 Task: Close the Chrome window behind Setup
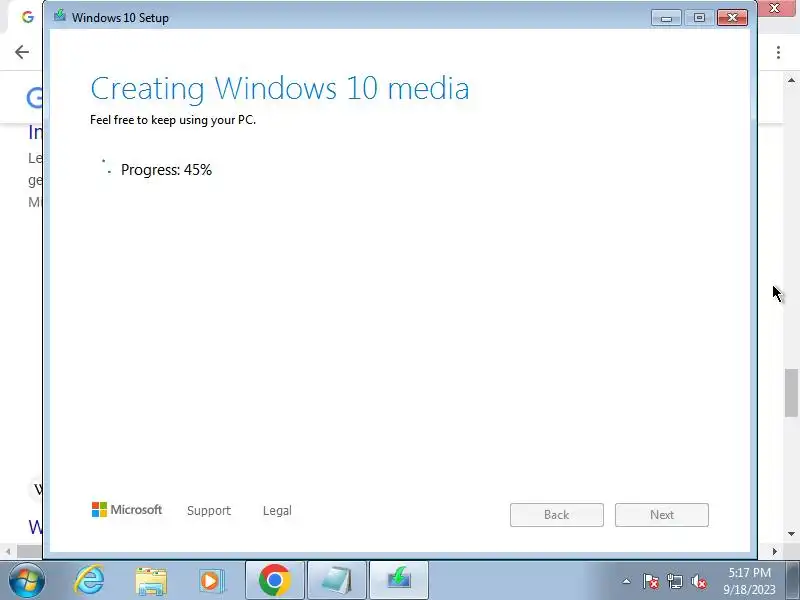[776, 8]
